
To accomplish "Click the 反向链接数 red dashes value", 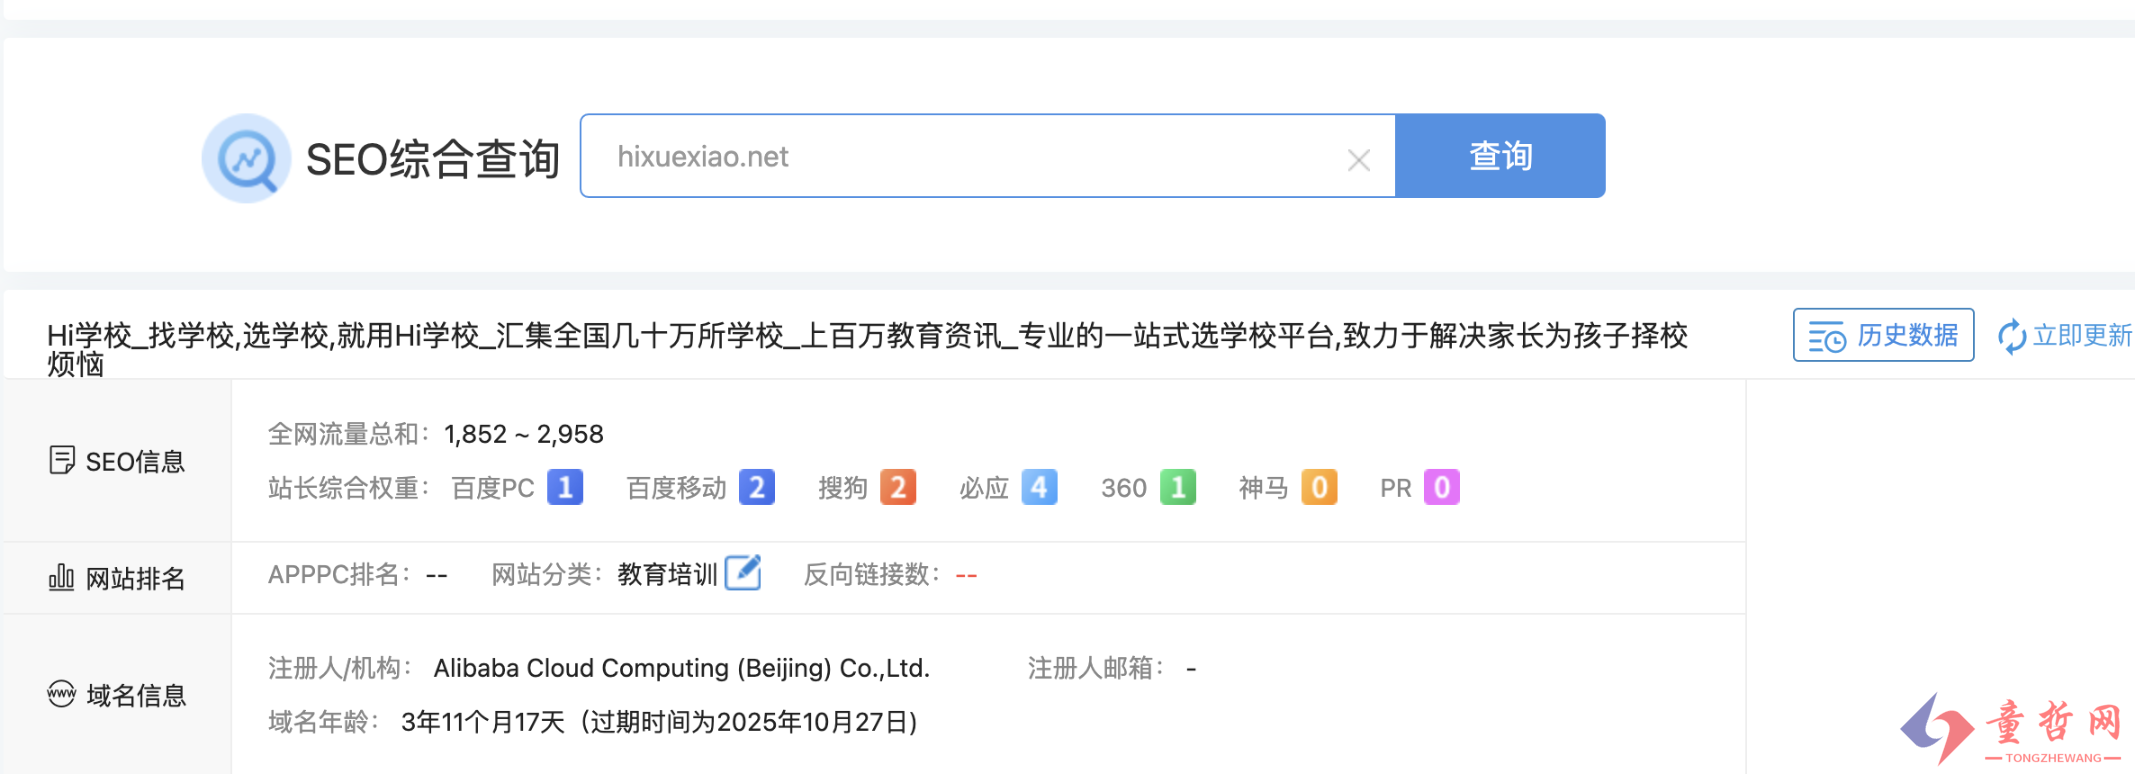I will point(966,576).
